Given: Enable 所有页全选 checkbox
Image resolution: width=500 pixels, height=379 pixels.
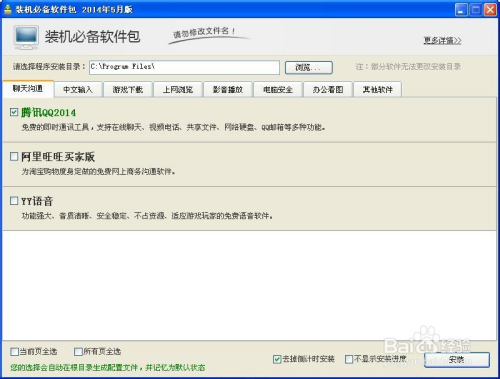Looking at the screenshot, I should 78,352.
